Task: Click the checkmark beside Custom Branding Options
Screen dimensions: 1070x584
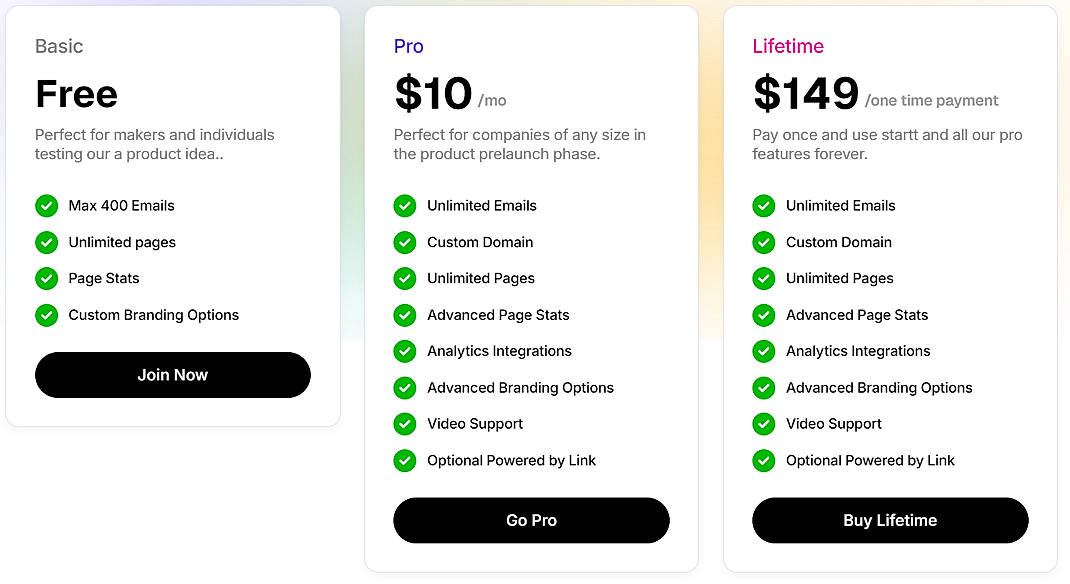Action: point(46,315)
